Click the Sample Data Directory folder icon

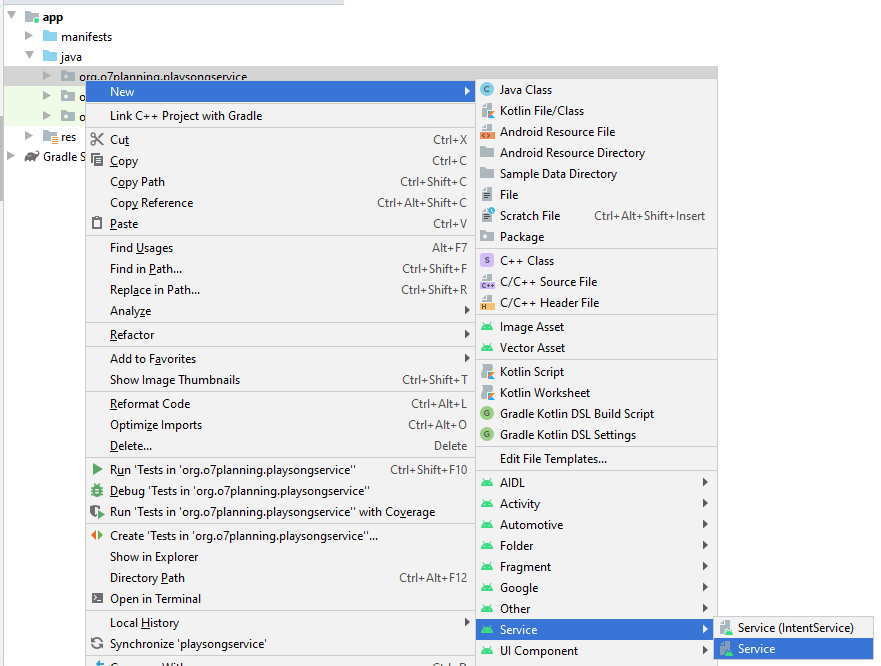tap(487, 174)
